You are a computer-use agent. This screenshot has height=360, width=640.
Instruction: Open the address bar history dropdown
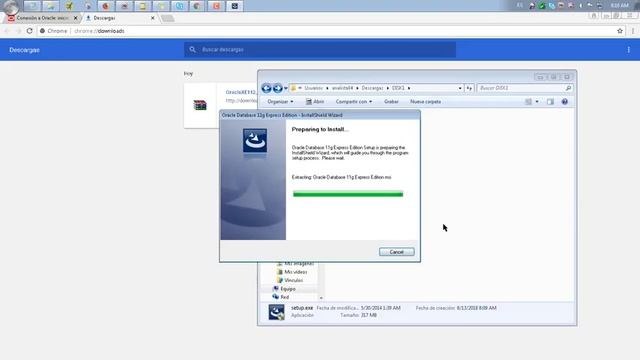coord(460,88)
